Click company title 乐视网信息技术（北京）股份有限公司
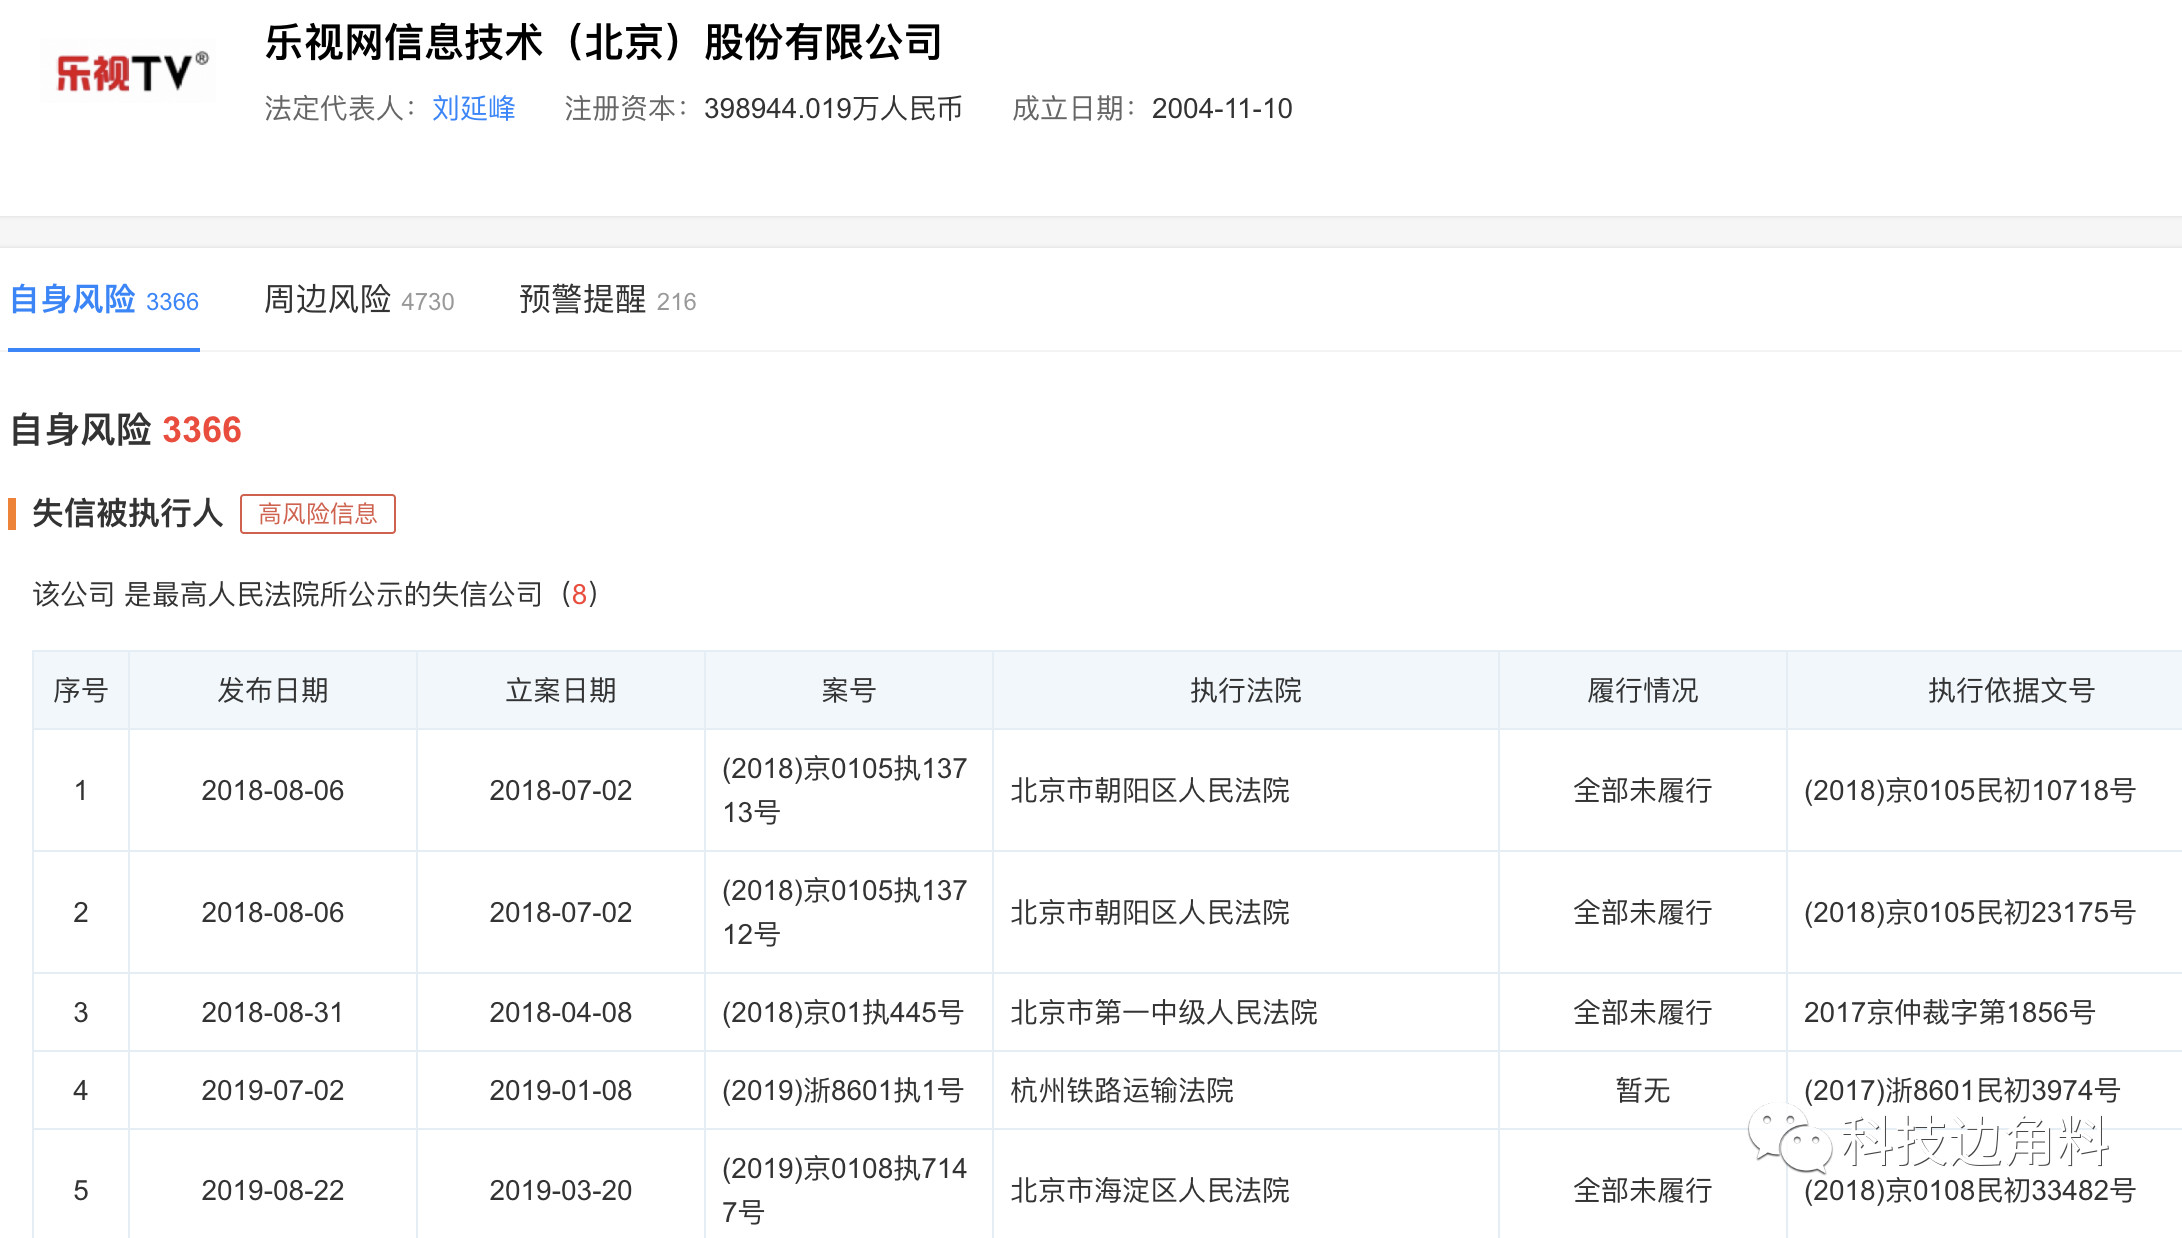The width and height of the screenshot is (2182, 1238). [x=604, y=42]
